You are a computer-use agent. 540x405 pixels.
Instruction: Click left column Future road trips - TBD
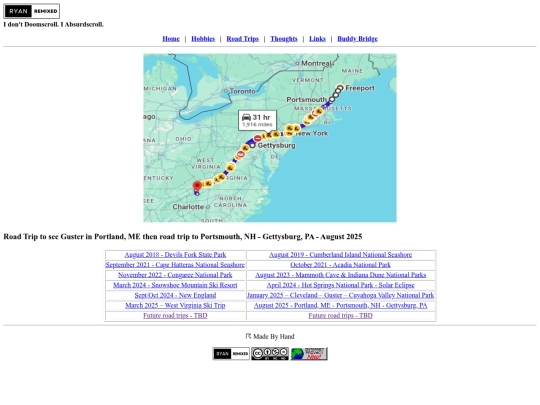pyautogui.click(x=175, y=315)
